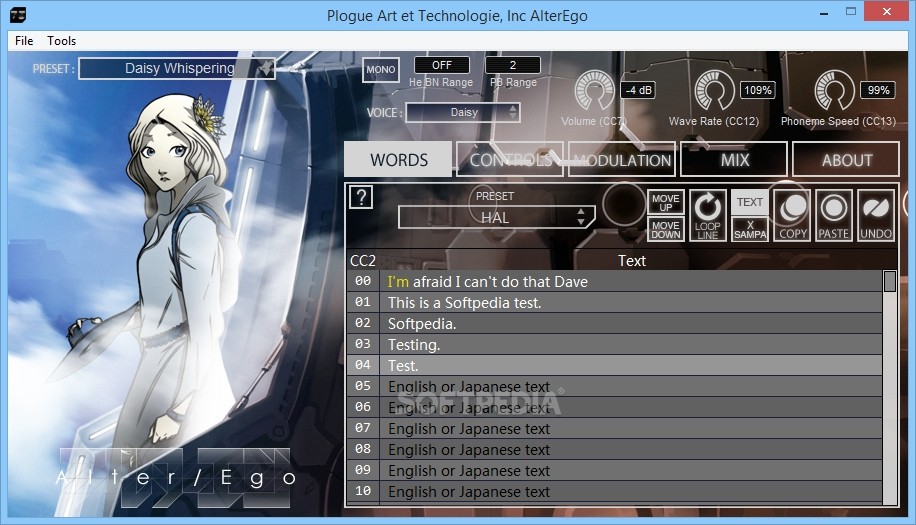Click the Copy icon button
The height and width of the screenshot is (525, 916).
[x=792, y=215]
